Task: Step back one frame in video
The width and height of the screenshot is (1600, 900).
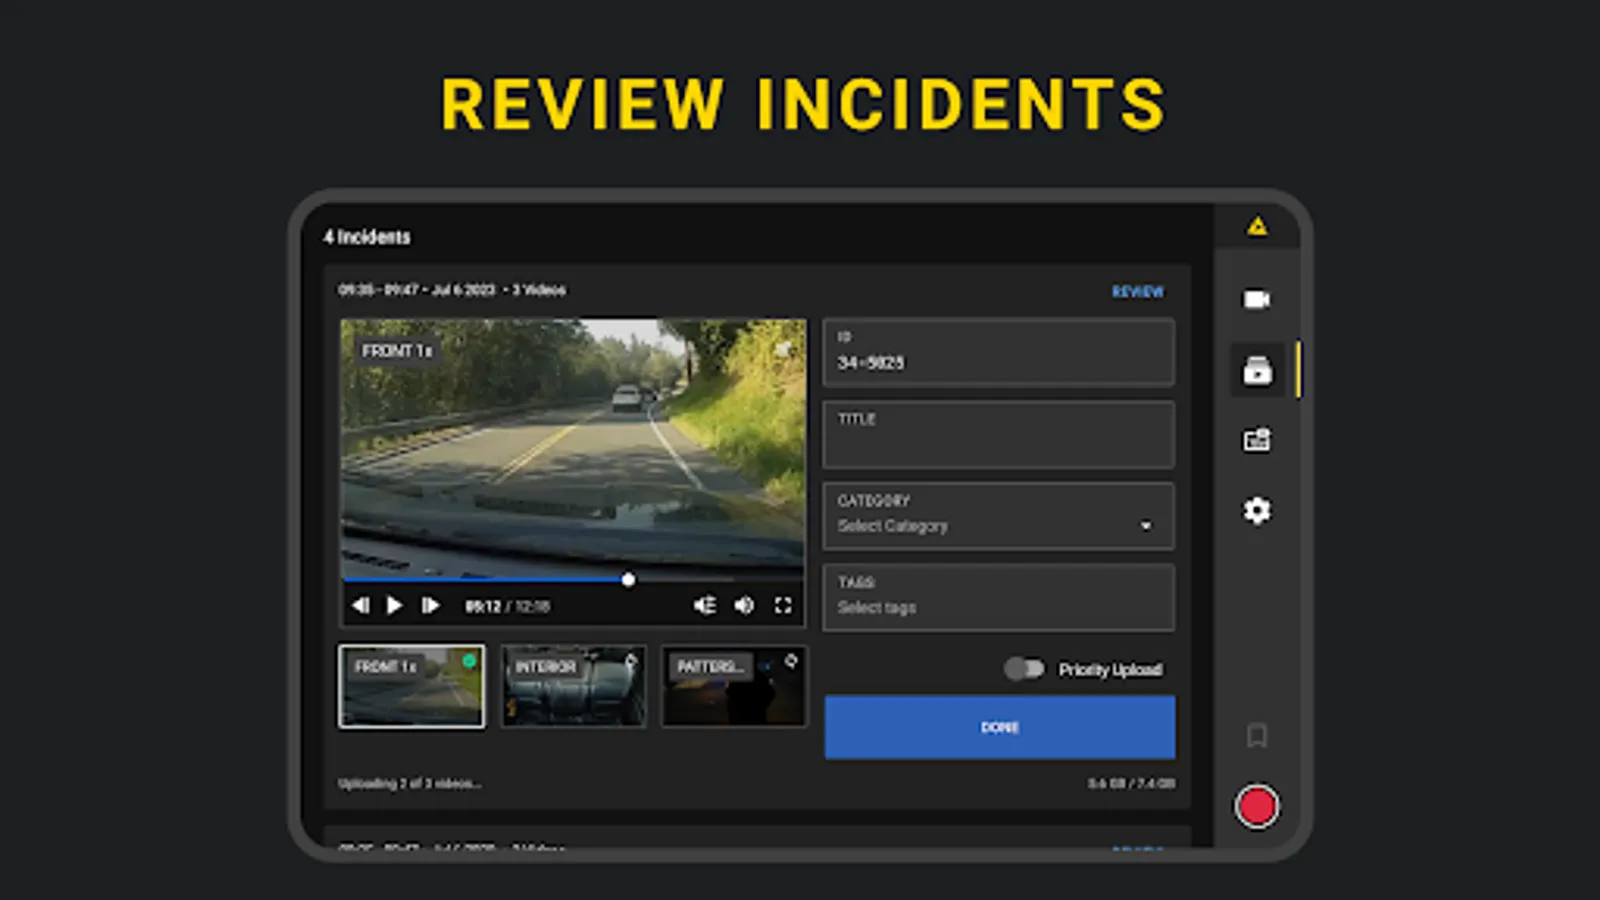Action: pos(361,606)
